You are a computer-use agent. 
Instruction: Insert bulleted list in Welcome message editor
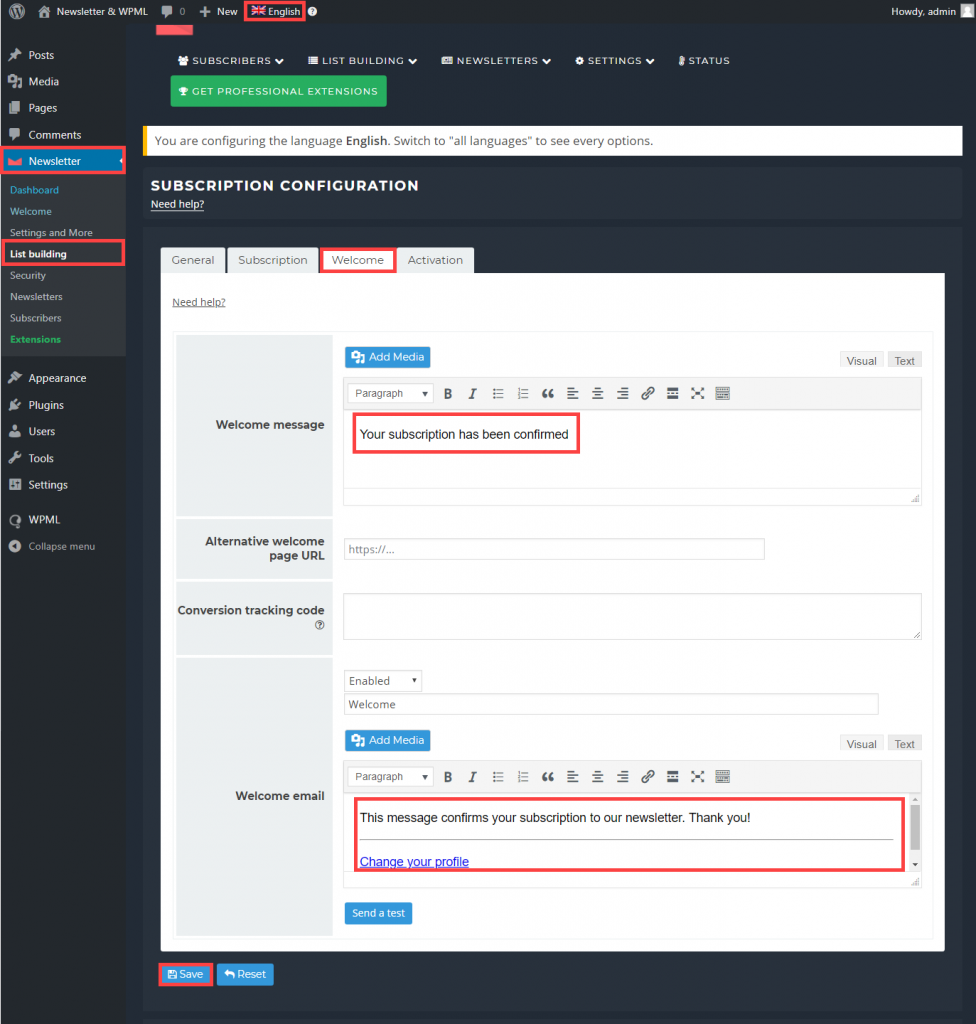tap(498, 393)
